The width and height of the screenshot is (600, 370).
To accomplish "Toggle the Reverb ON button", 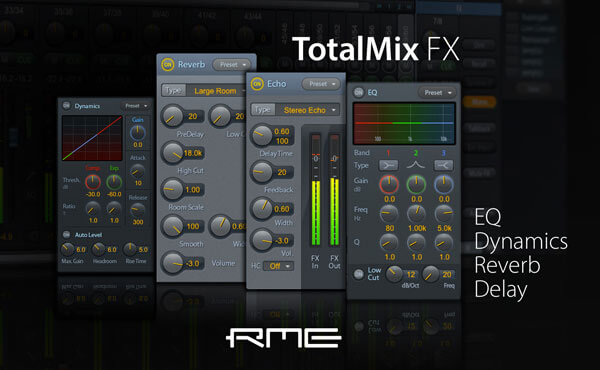I will pos(168,65).
